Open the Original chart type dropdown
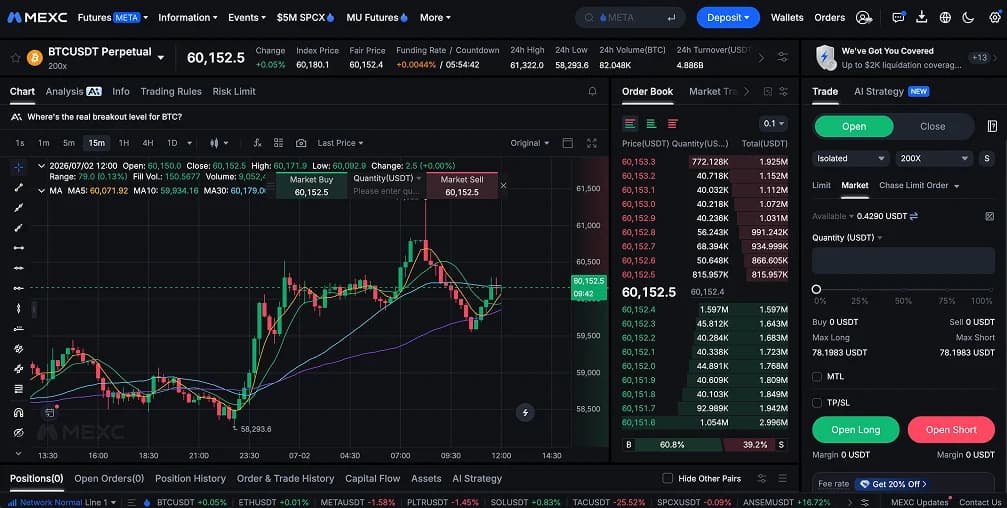The width and height of the screenshot is (1007, 508). 530,143
